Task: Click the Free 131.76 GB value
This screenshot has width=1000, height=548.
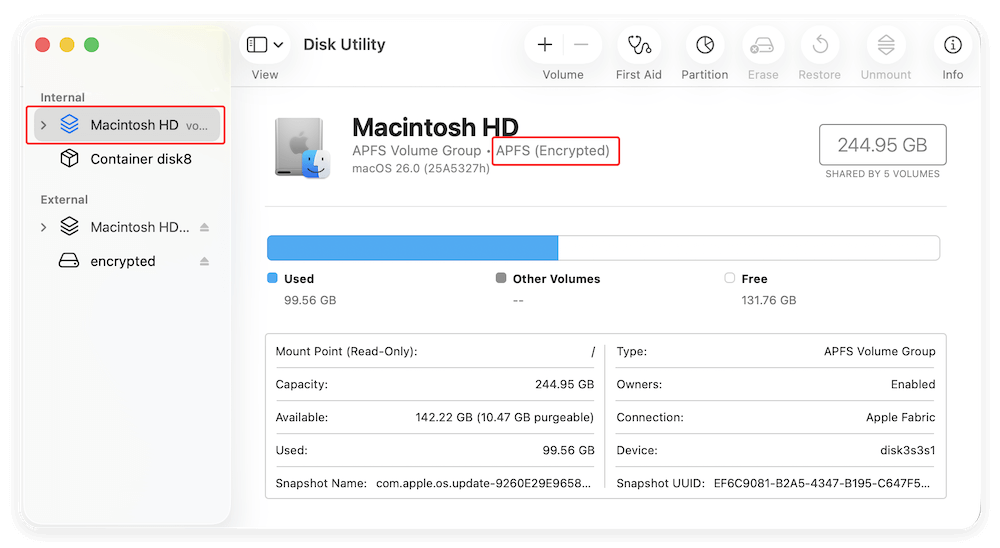Action: pos(768,300)
